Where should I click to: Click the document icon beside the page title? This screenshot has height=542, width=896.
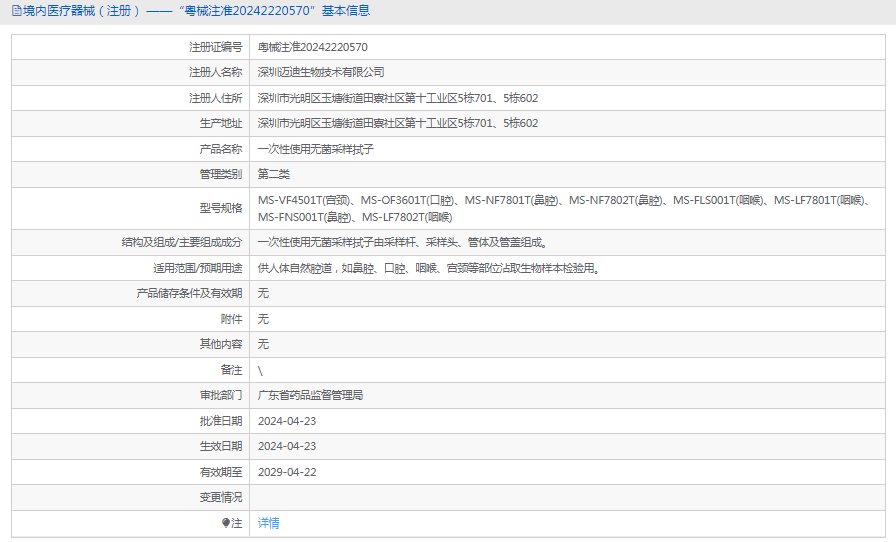pyautogui.click(x=17, y=11)
